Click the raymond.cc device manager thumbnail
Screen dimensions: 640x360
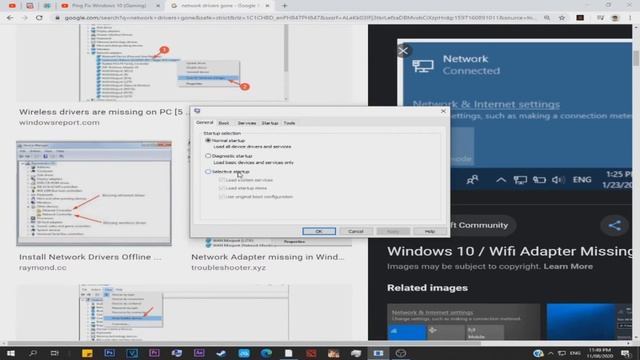tap(94, 193)
